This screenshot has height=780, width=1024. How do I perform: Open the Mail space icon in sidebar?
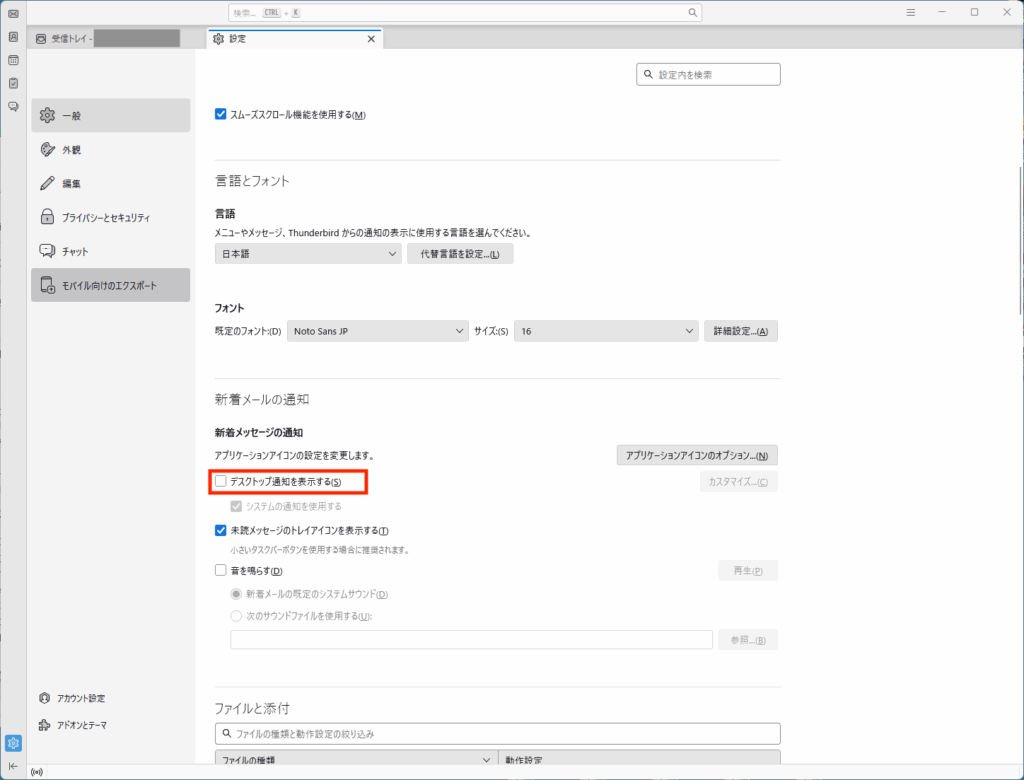pyautogui.click(x=13, y=14)
